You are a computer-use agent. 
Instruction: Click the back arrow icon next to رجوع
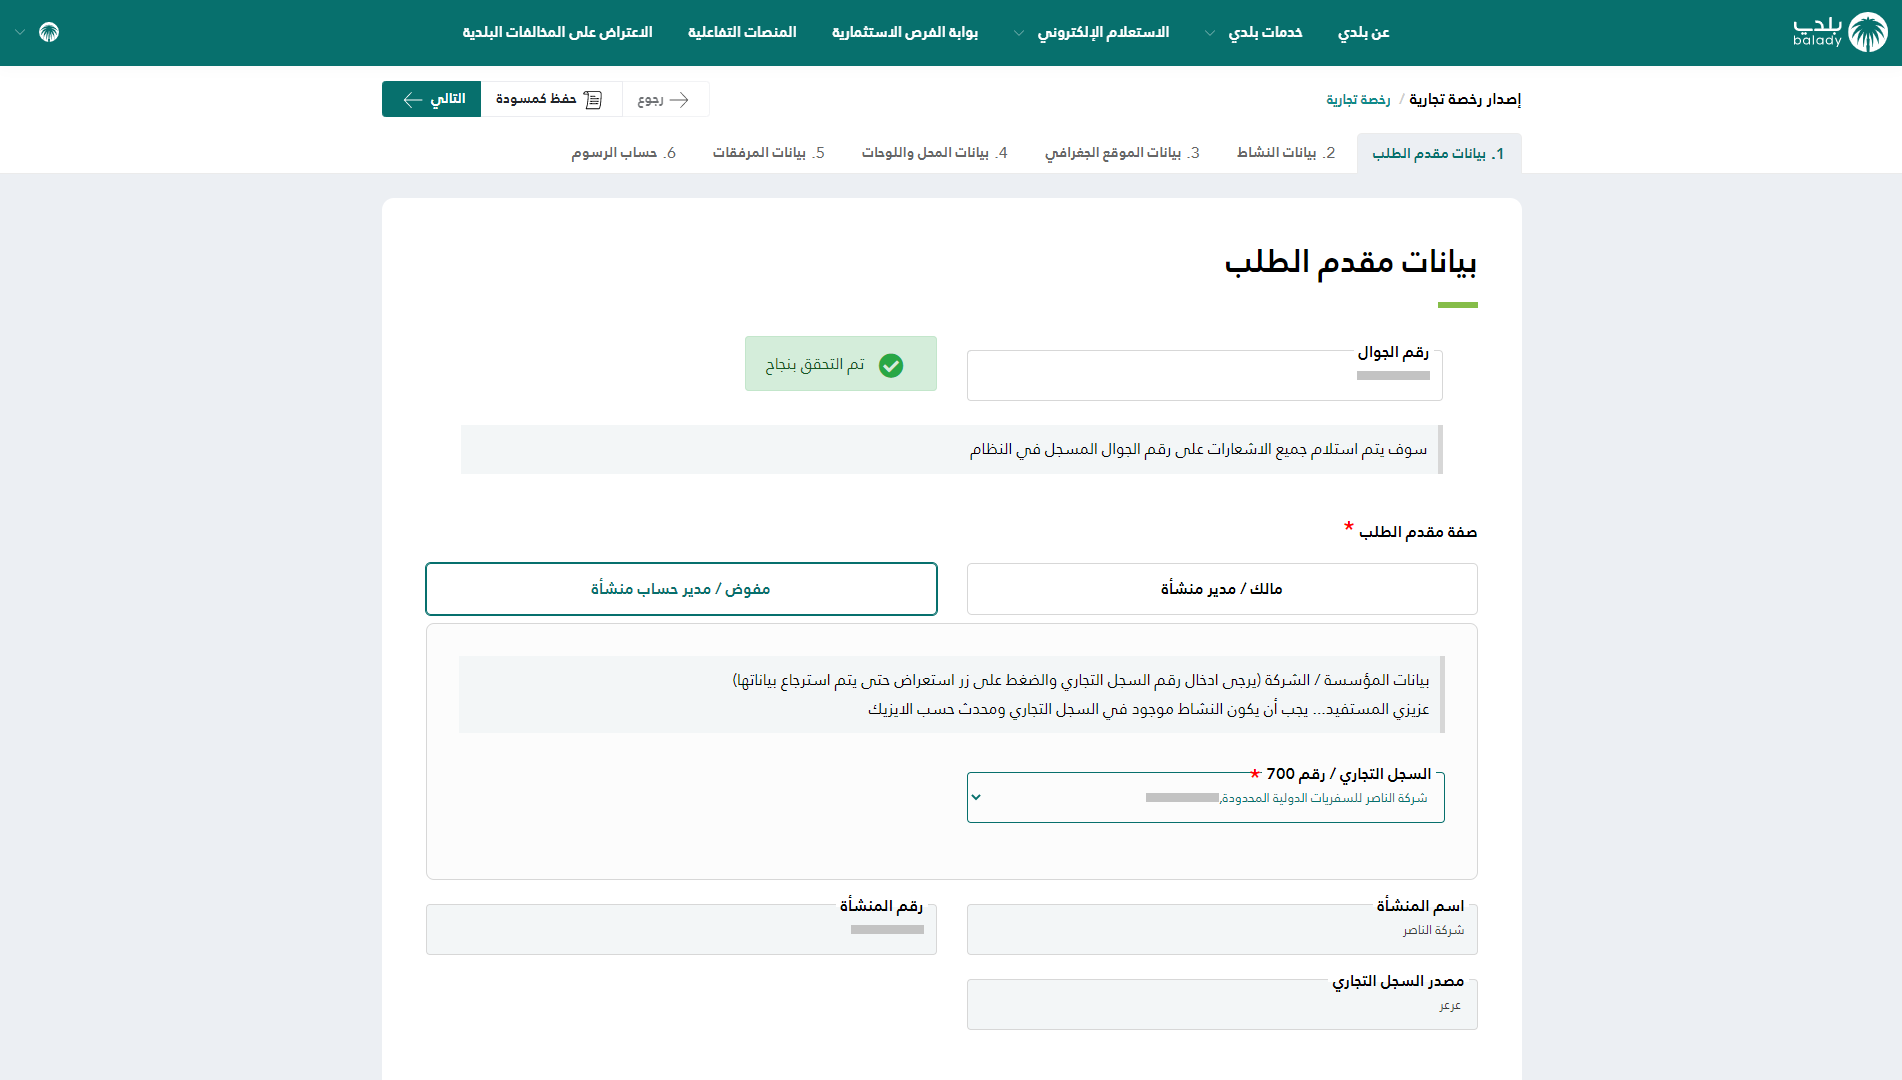680,99
